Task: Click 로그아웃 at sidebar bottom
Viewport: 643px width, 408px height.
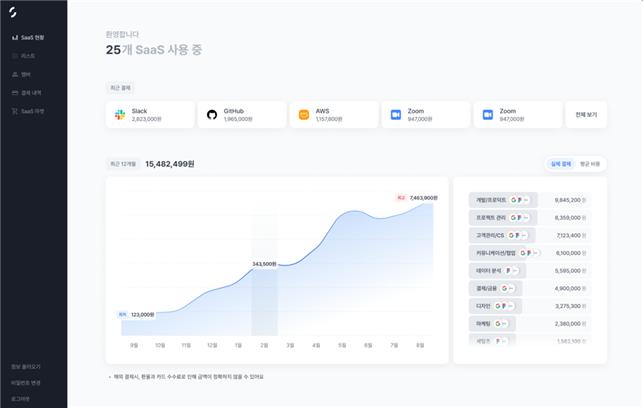Action: (20, 398)
